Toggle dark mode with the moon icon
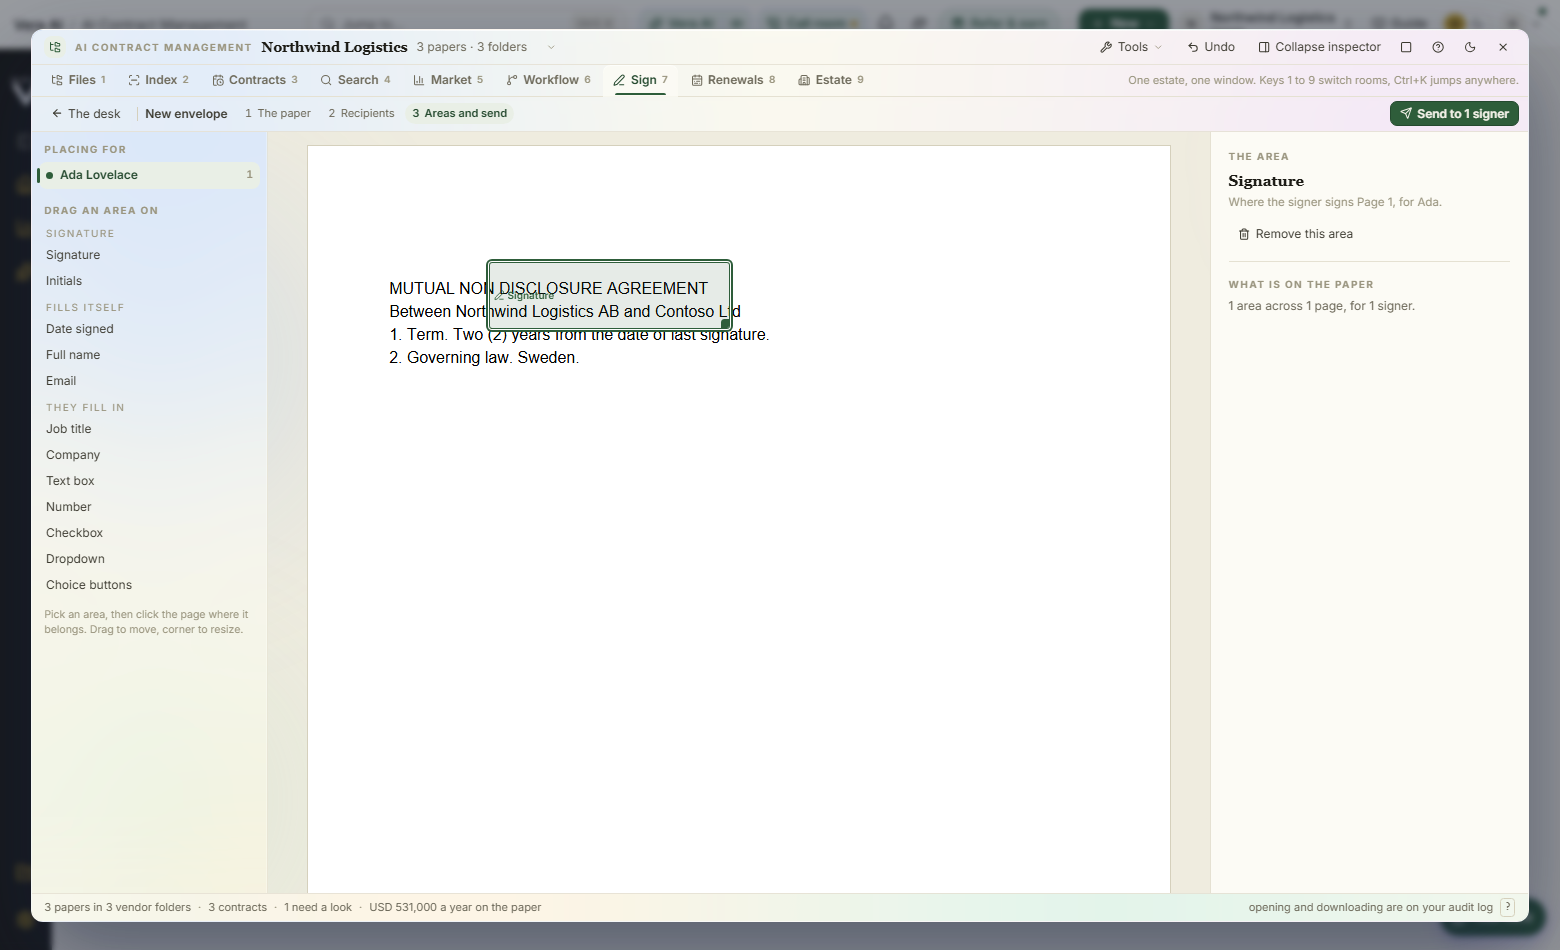Image resolution: width=1560 pixels, height=950 pixels. pos(1470,47)
